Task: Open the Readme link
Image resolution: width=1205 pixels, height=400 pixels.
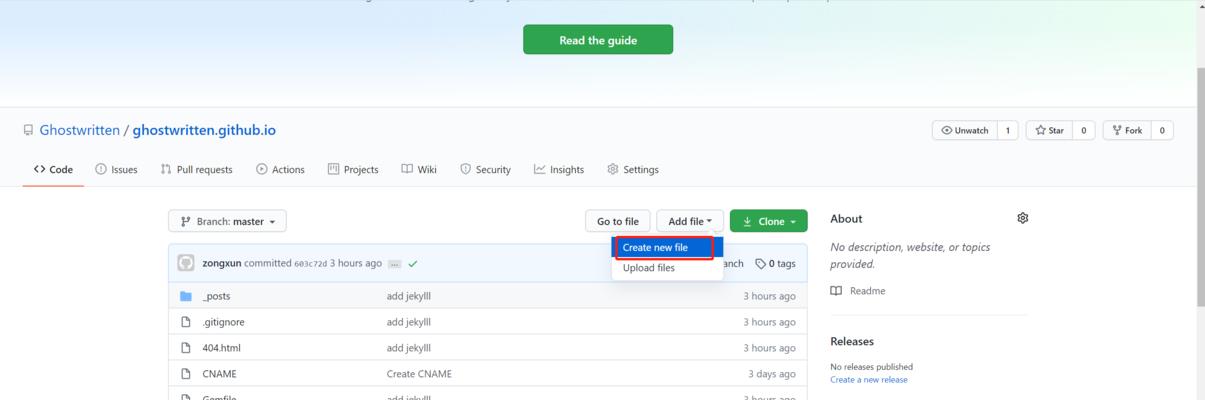Action: tap(857, 291)
